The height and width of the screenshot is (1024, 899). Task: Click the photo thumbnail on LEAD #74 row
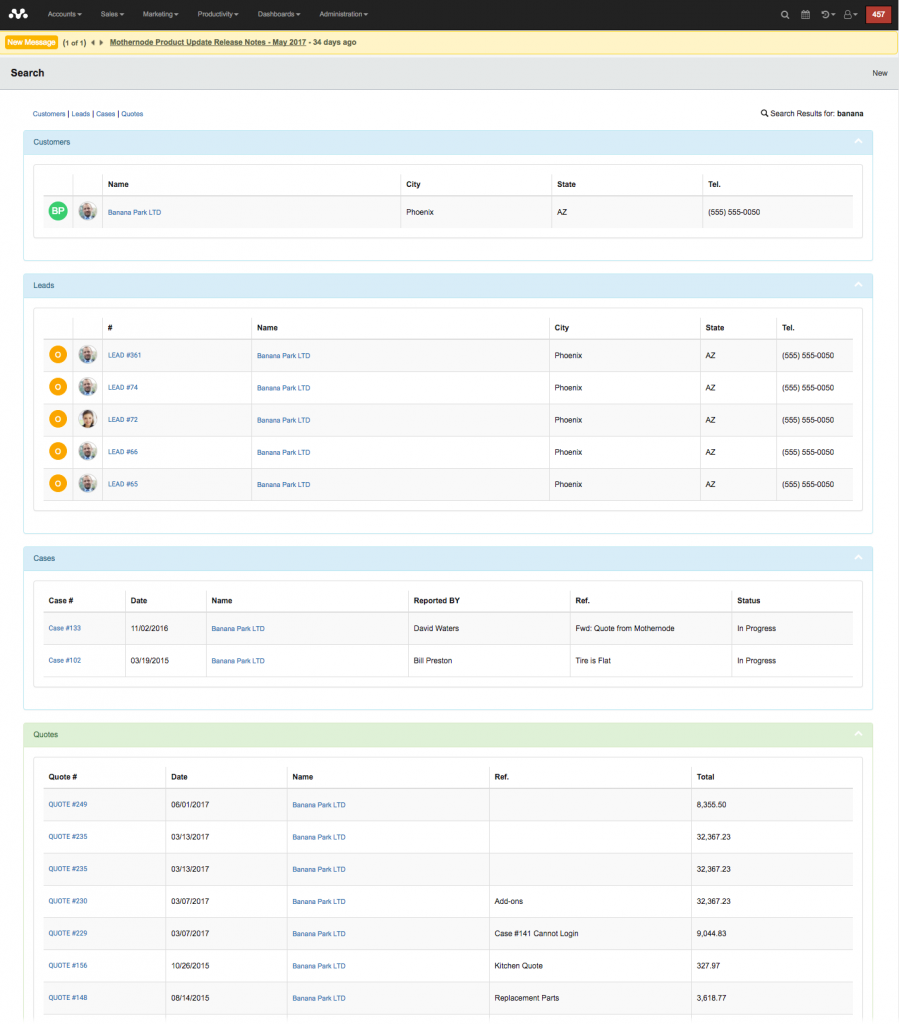click(x=87, y=387)
